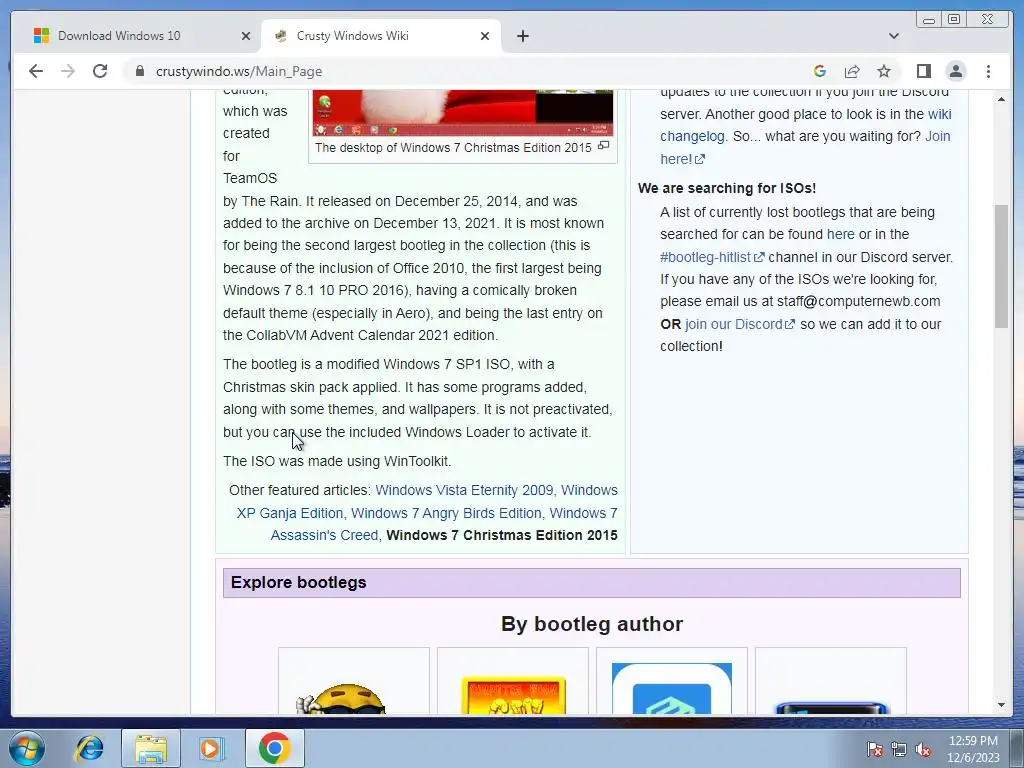The image size is (1024, 768).
Task: Reload the current page
Action: 100,71
